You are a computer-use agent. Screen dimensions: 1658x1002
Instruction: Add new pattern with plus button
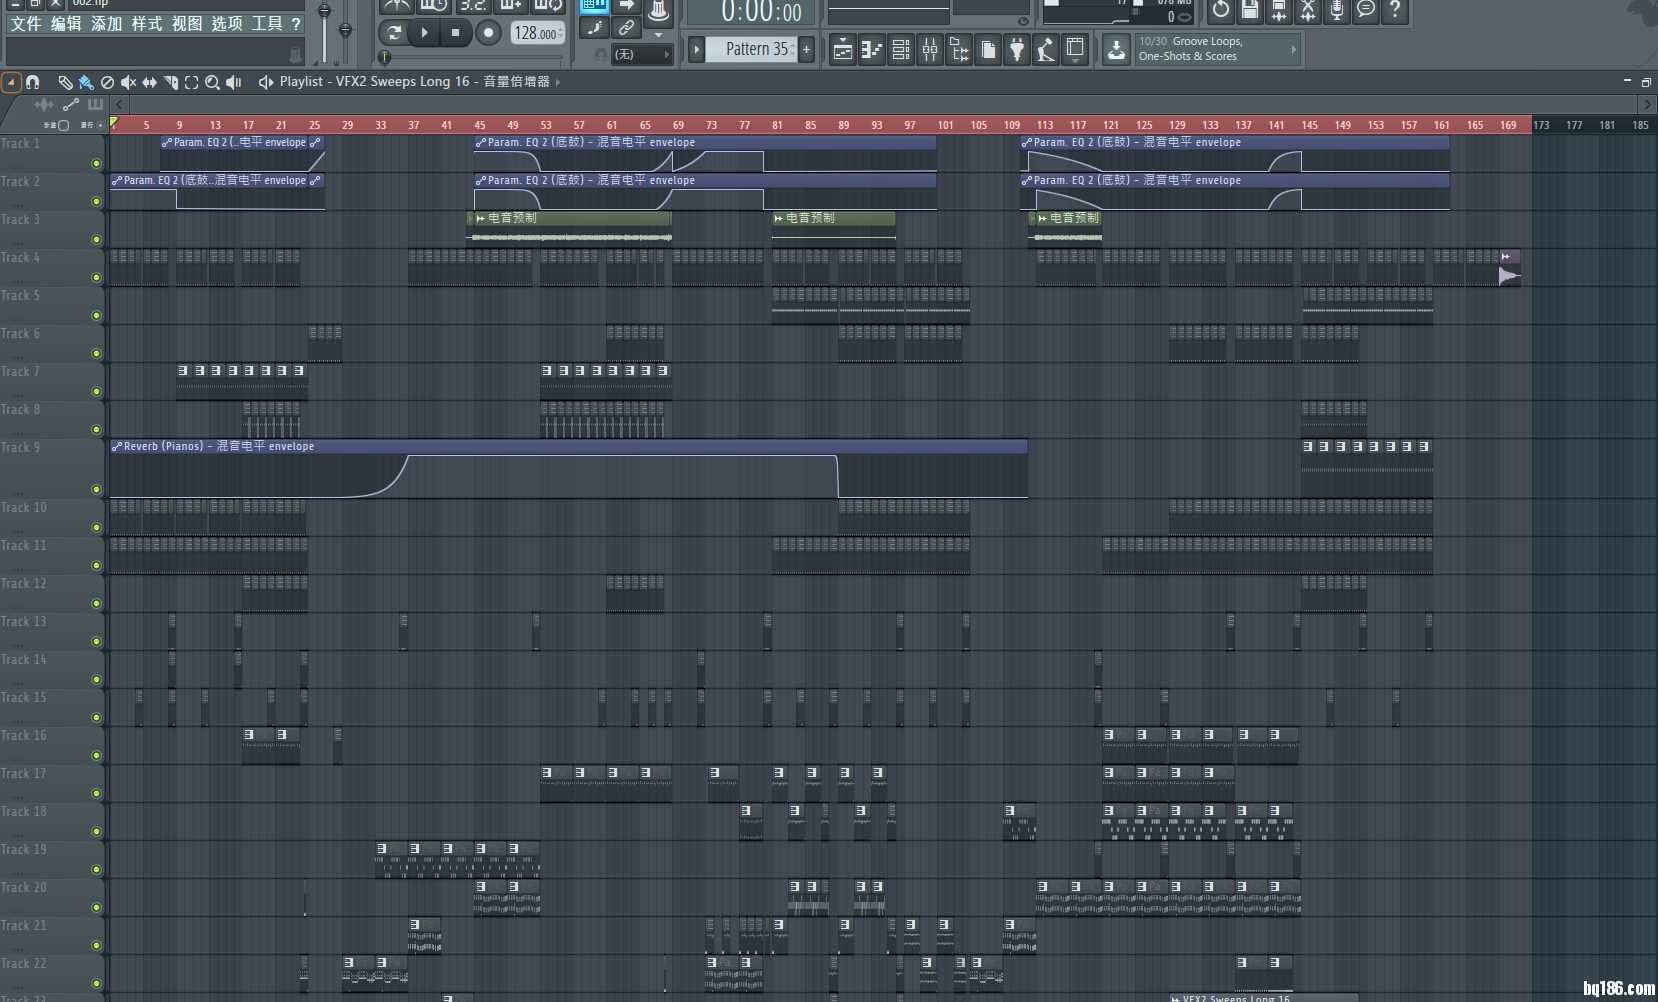[807, 49]
